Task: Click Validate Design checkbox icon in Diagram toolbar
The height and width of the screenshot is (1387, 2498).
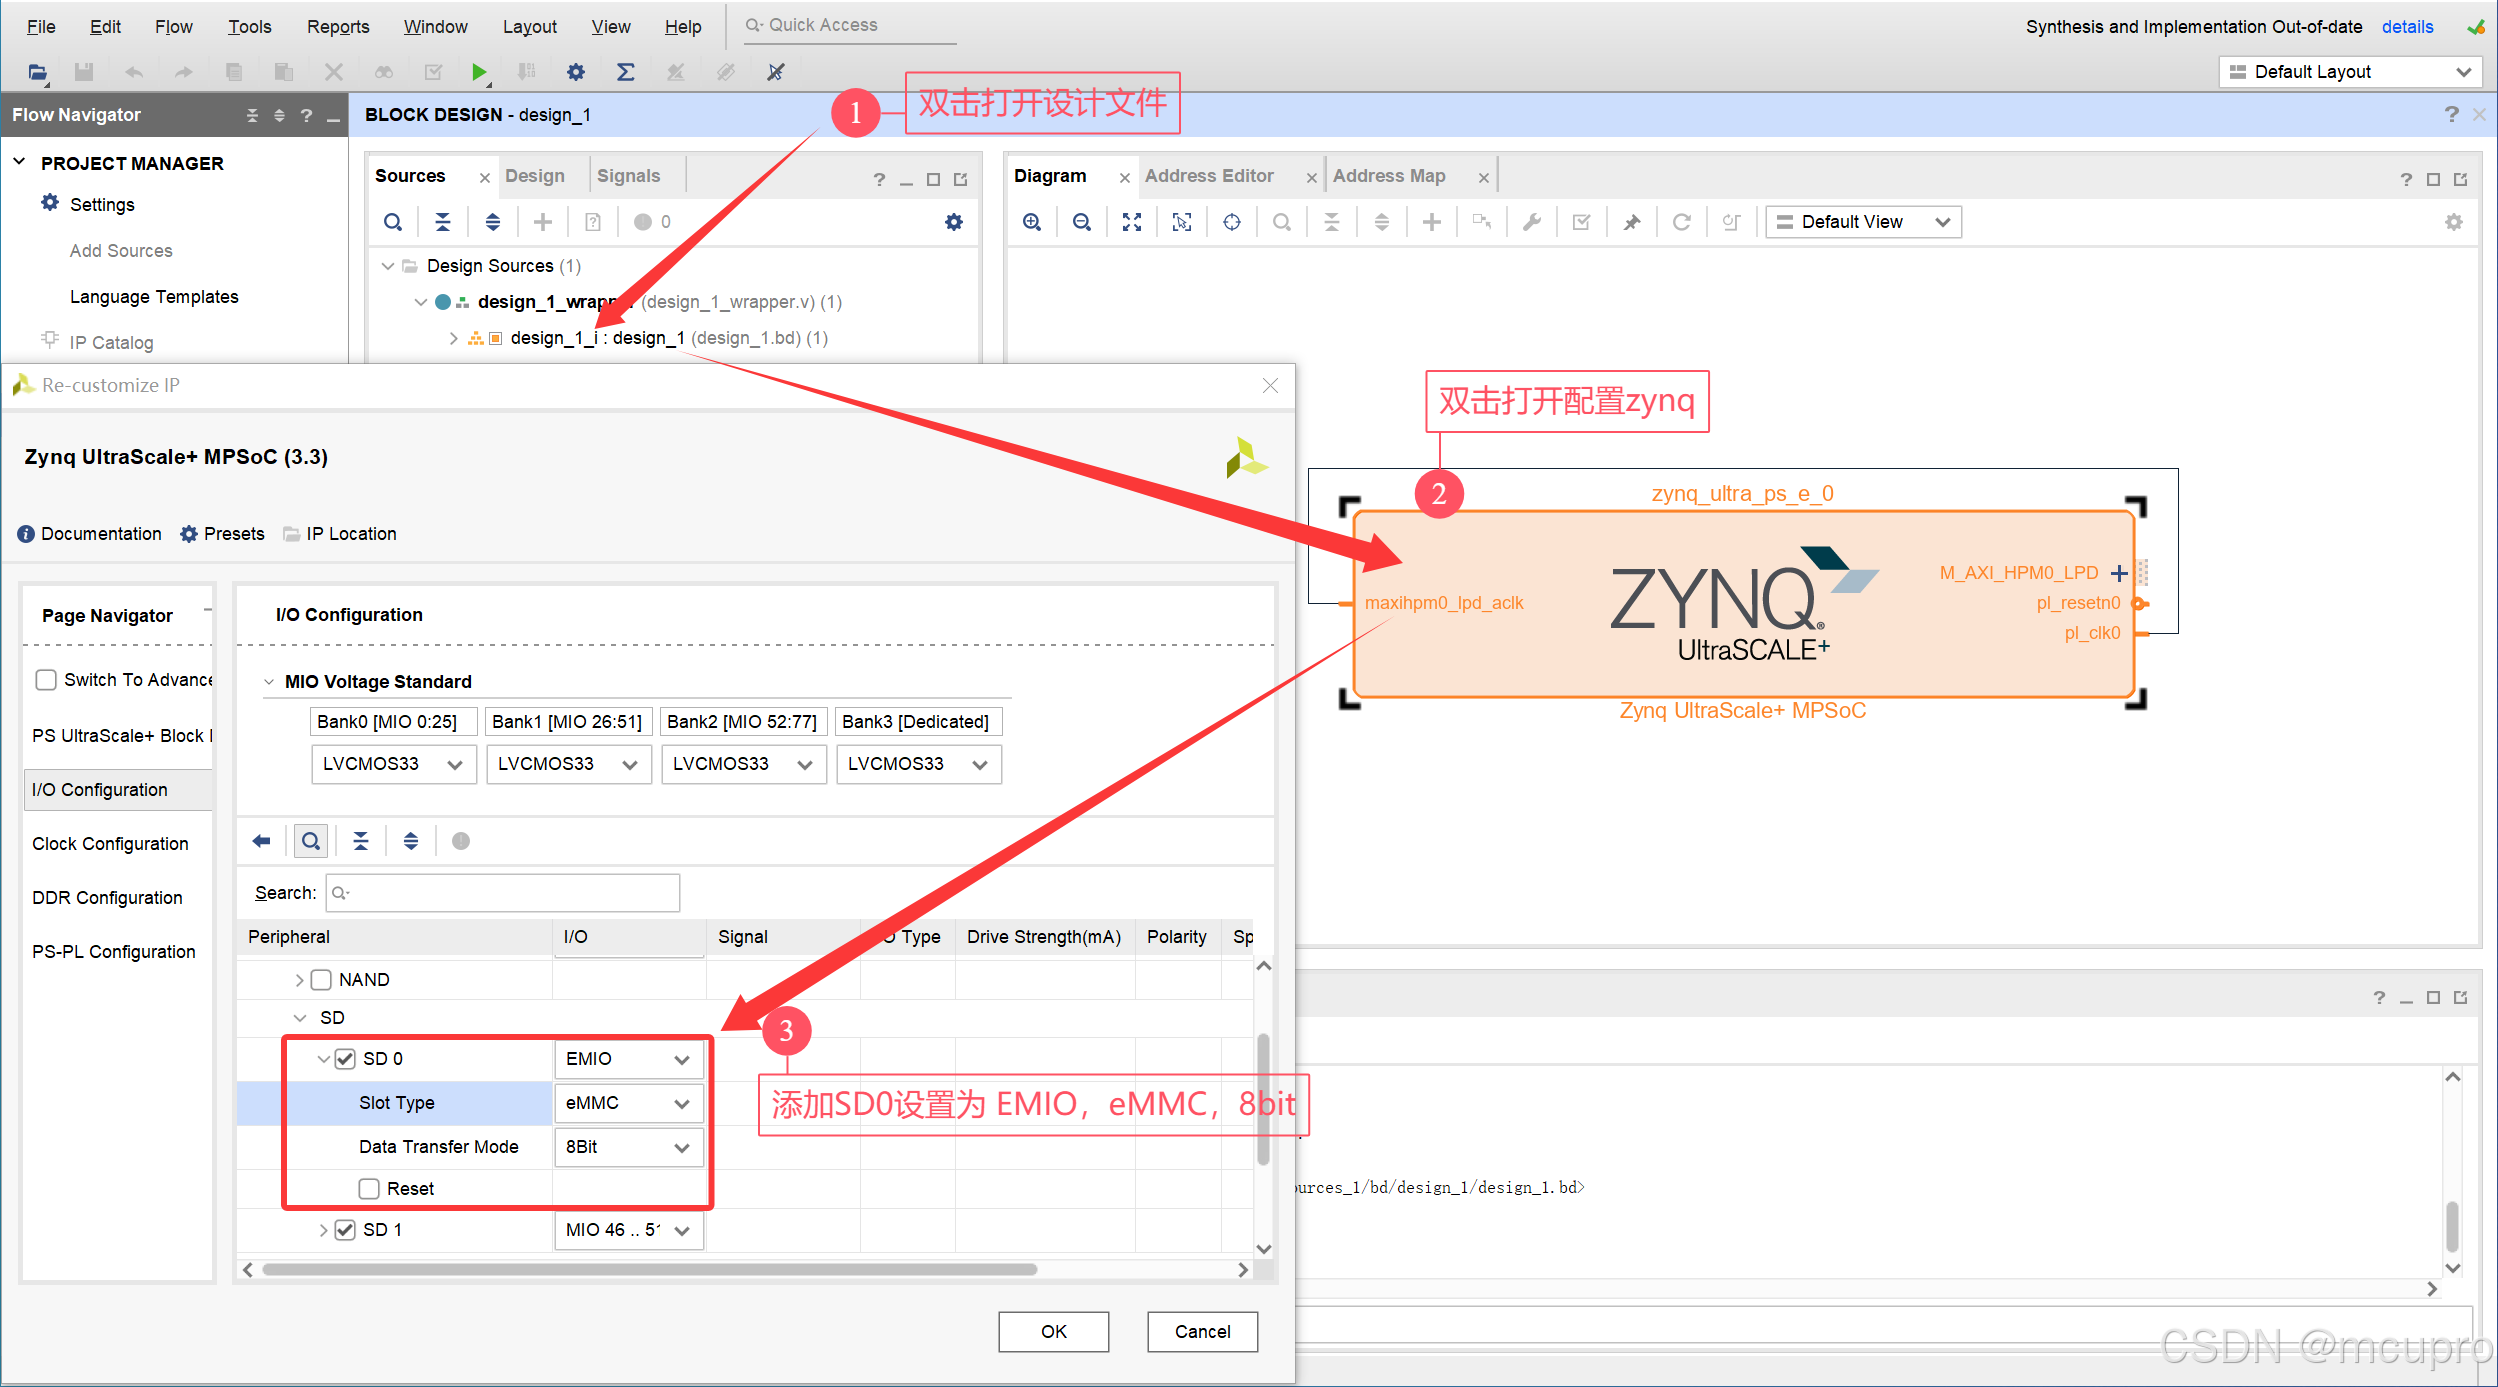Action: 1582,222
